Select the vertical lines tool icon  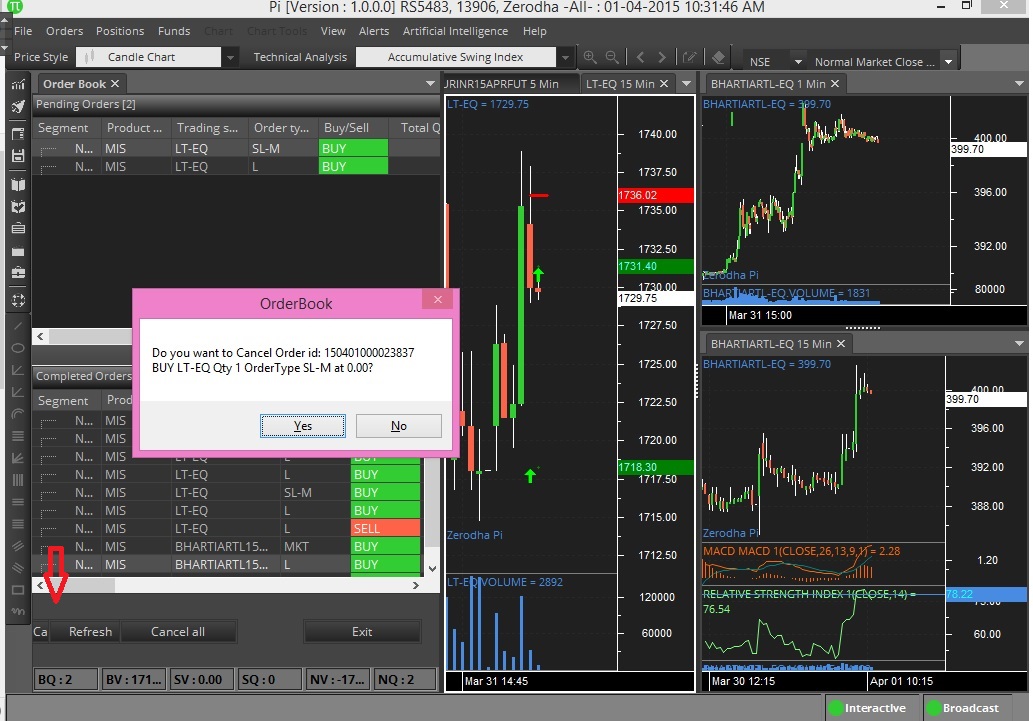(18, 480)
